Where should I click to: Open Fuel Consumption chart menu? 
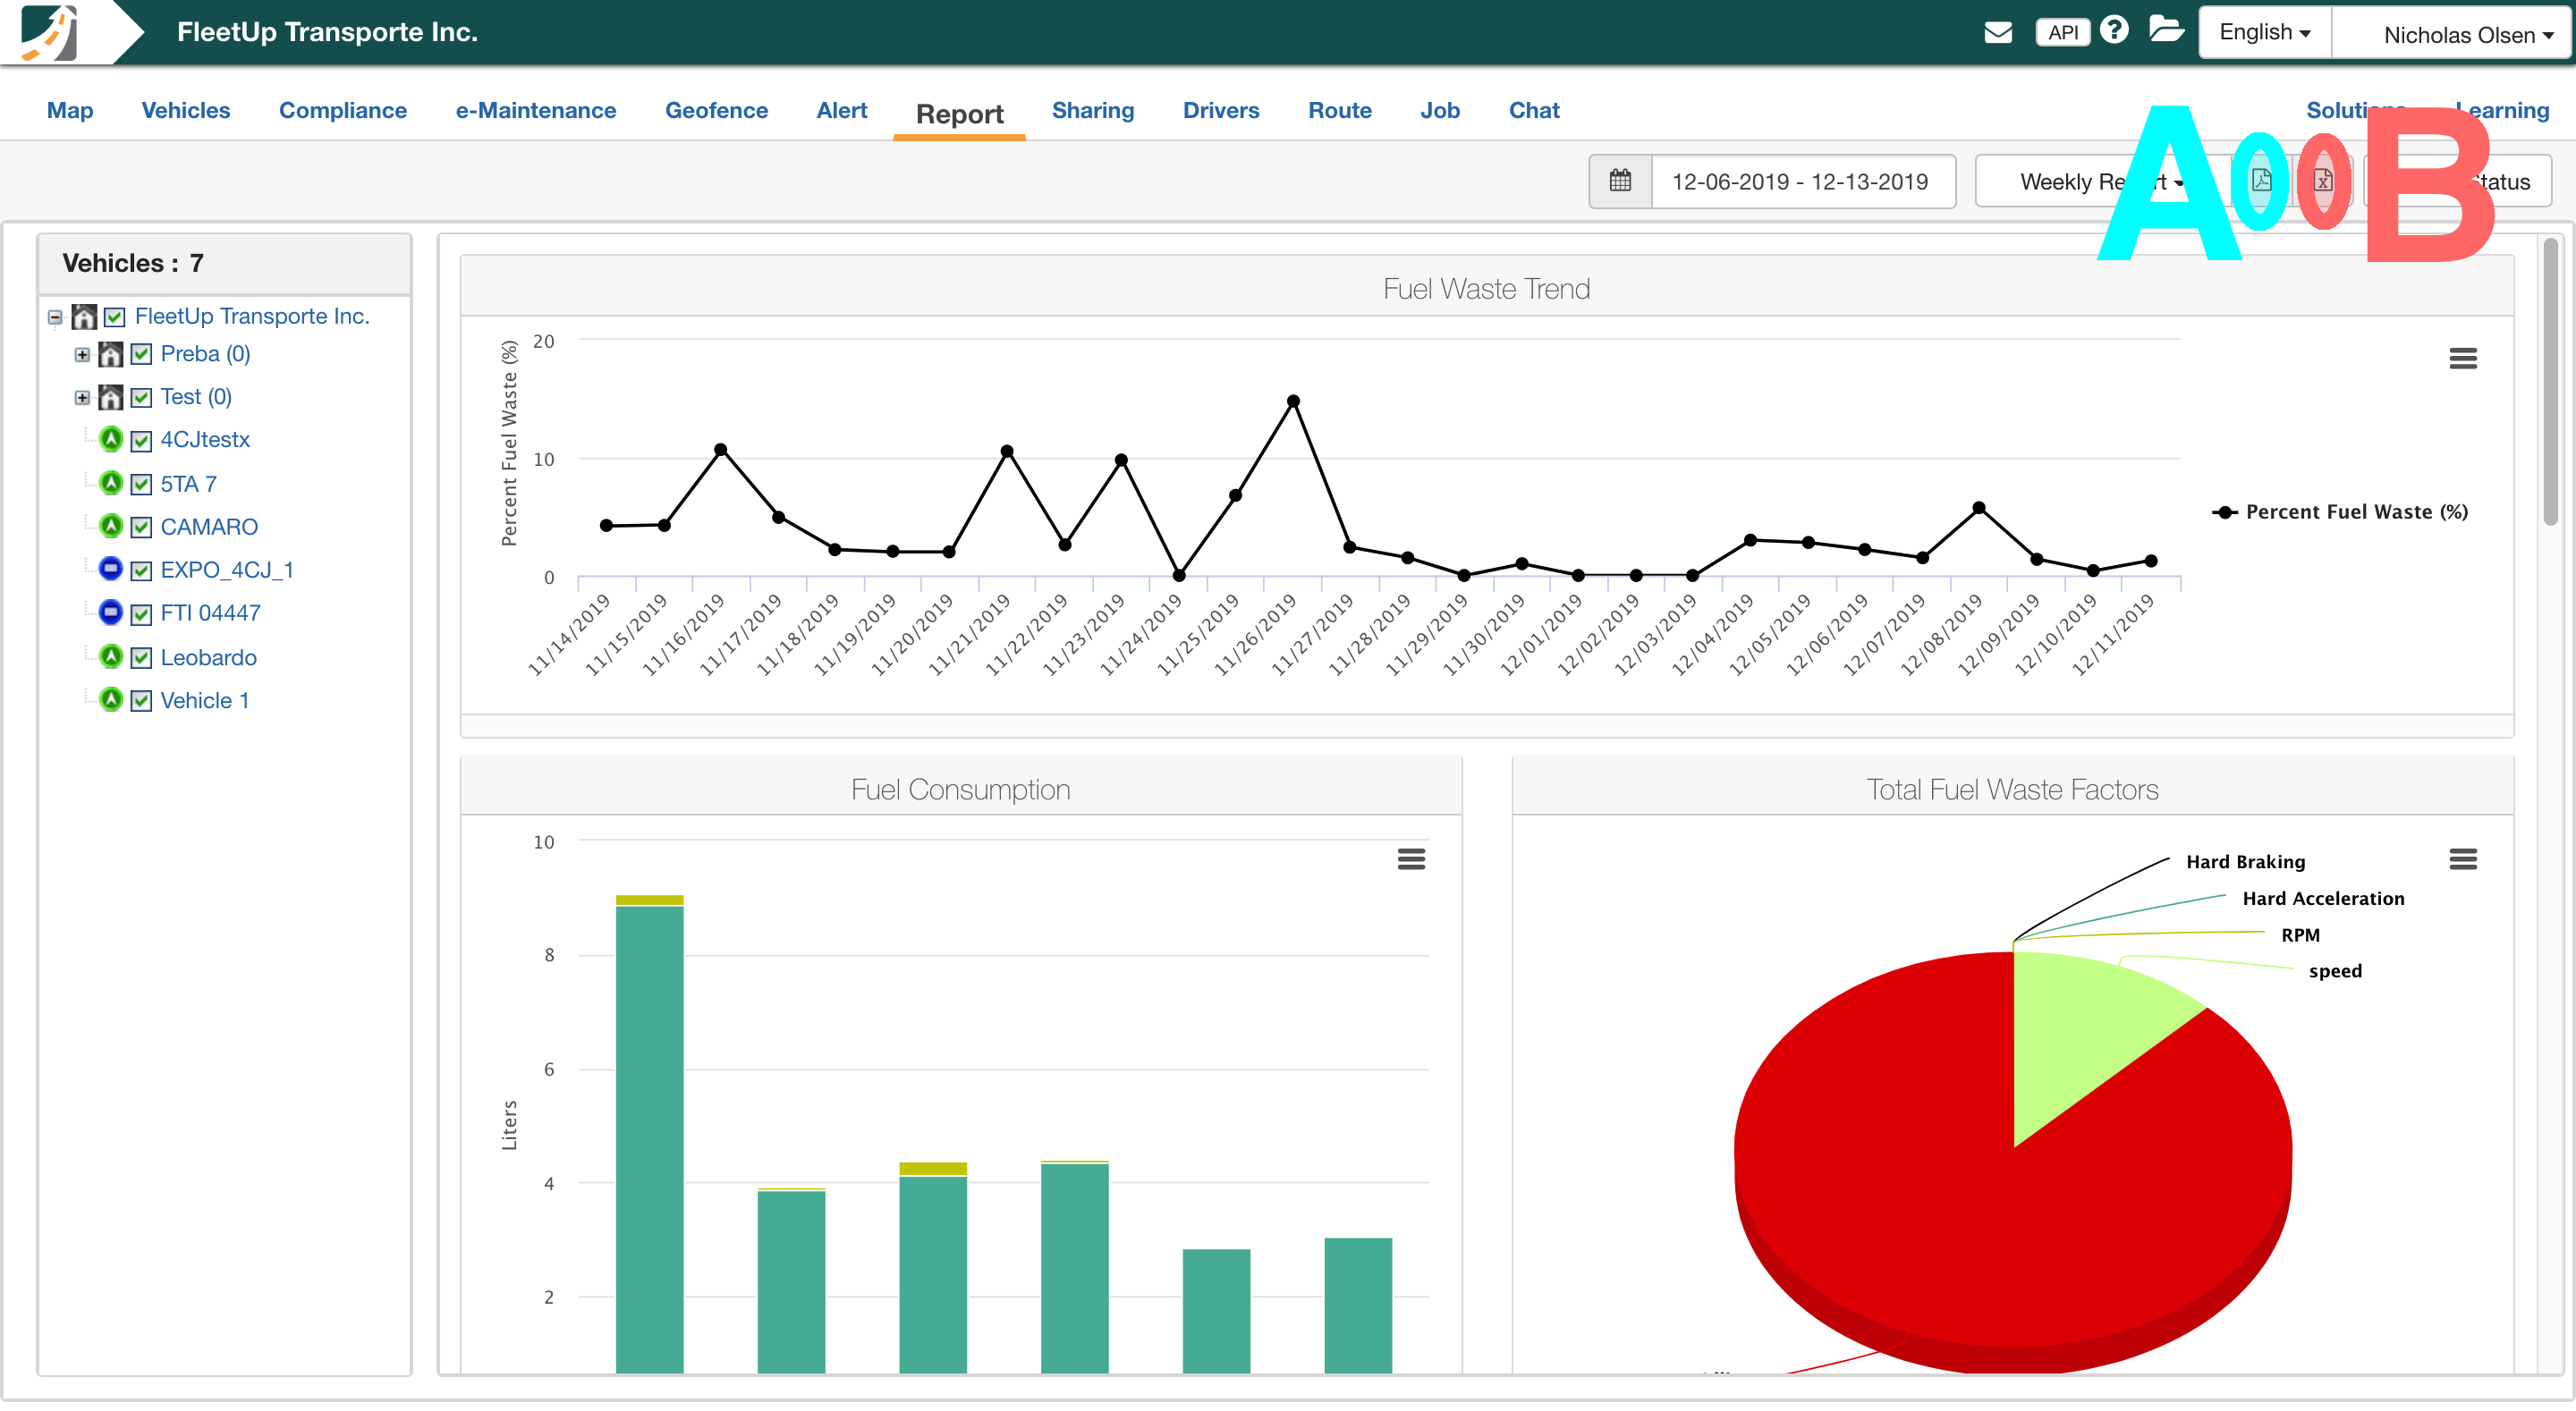click(x=1411, y=859)
